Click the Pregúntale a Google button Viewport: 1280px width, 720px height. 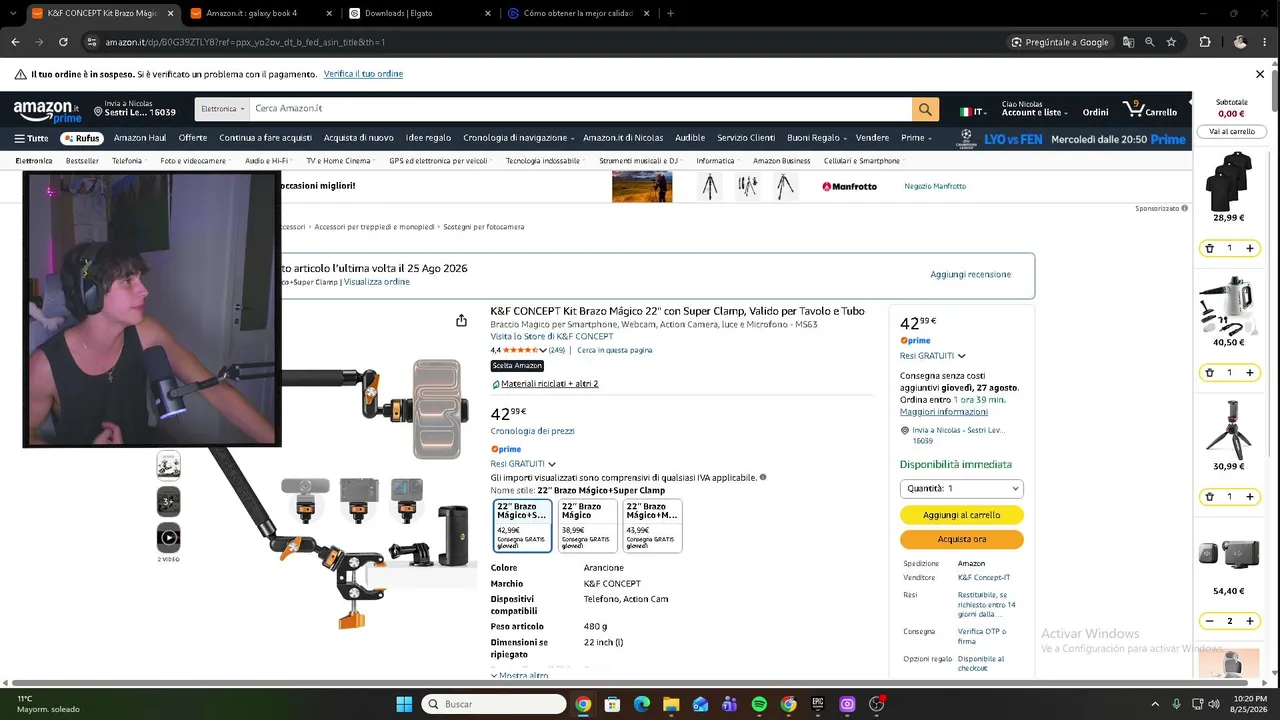click(1060, 42)
